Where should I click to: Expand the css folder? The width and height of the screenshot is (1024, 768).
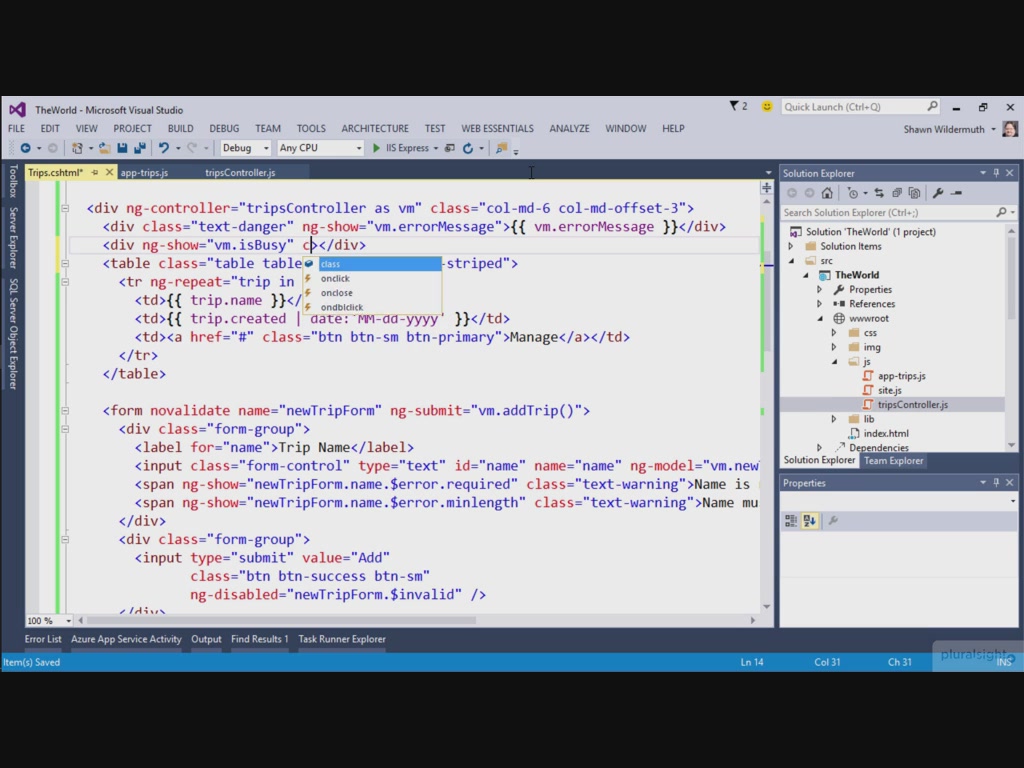point(834,332)
